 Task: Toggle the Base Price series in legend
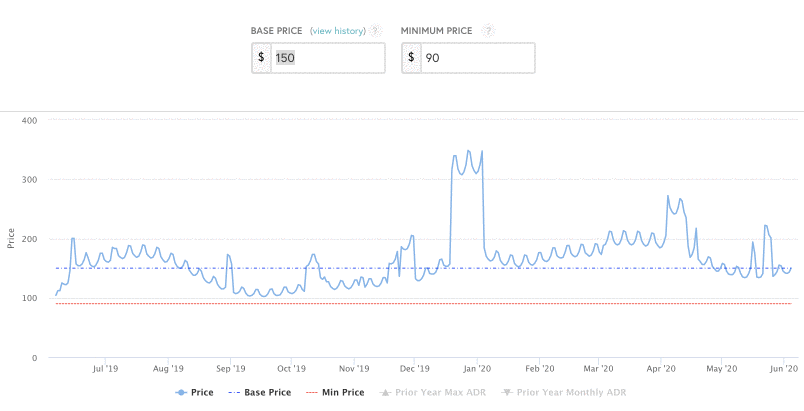coord(259,393)
